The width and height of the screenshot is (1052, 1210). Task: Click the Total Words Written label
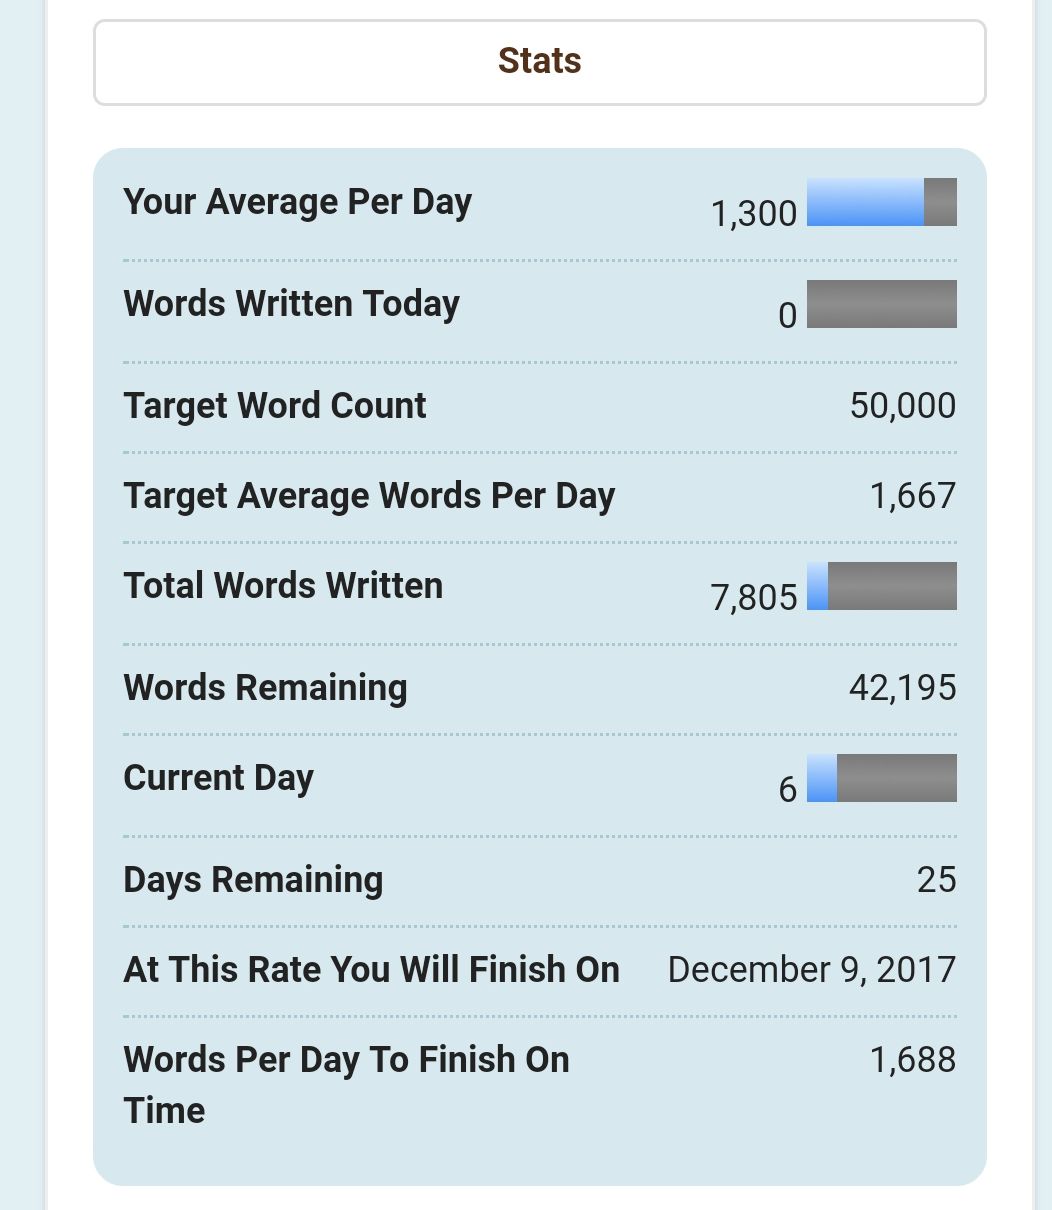click(x=283, y=586)
